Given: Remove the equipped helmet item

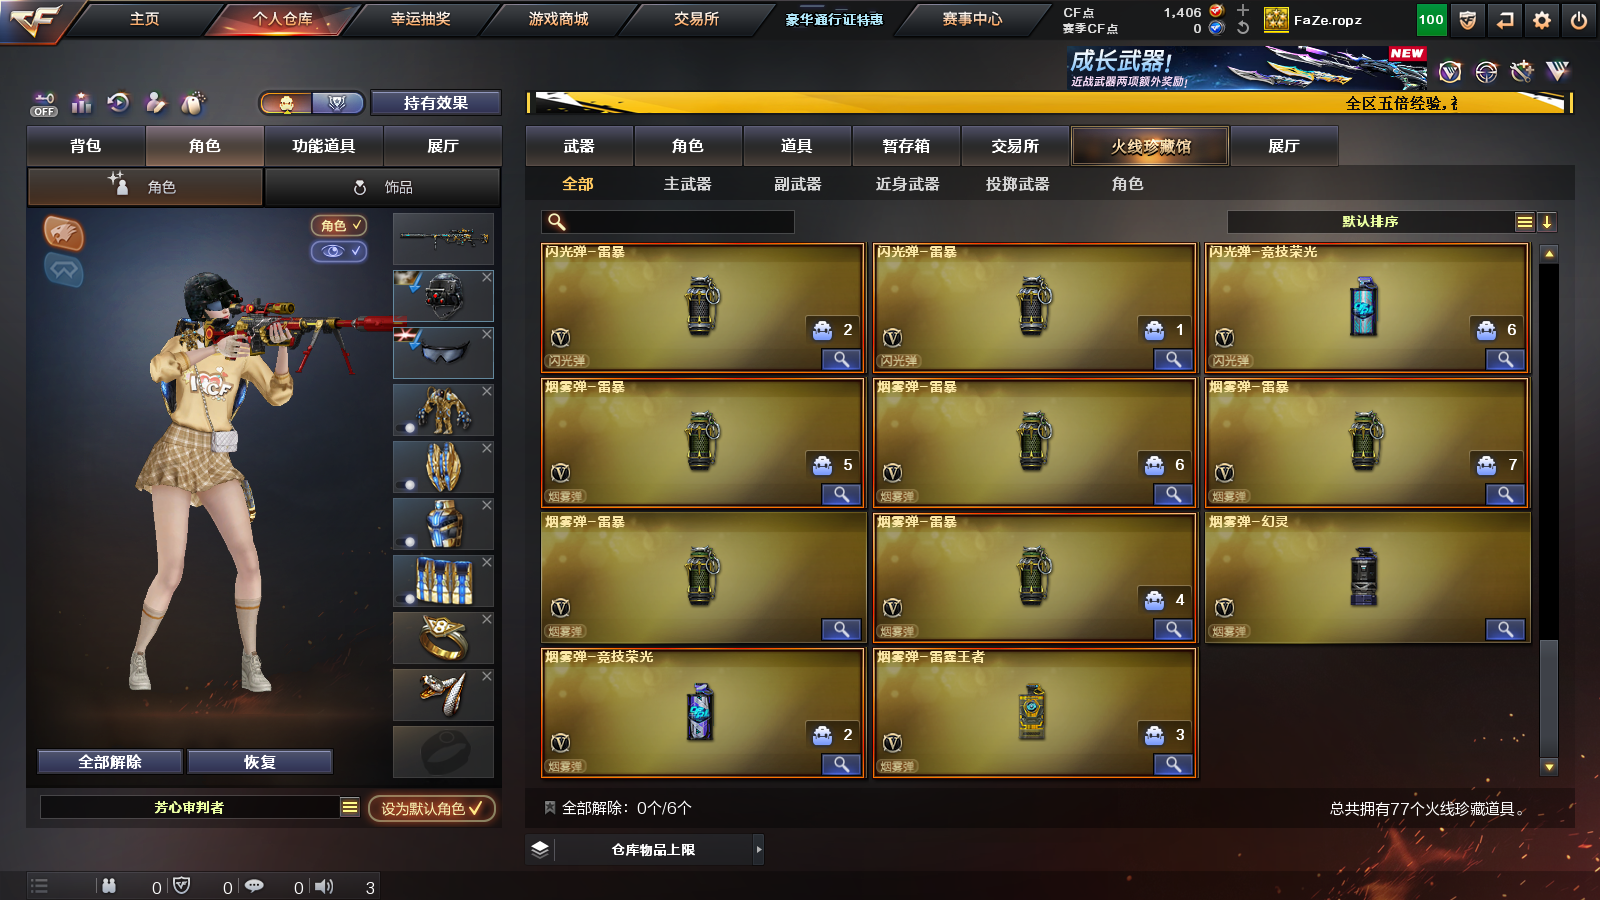Looking at the screenshot, I should click(487, 277).
